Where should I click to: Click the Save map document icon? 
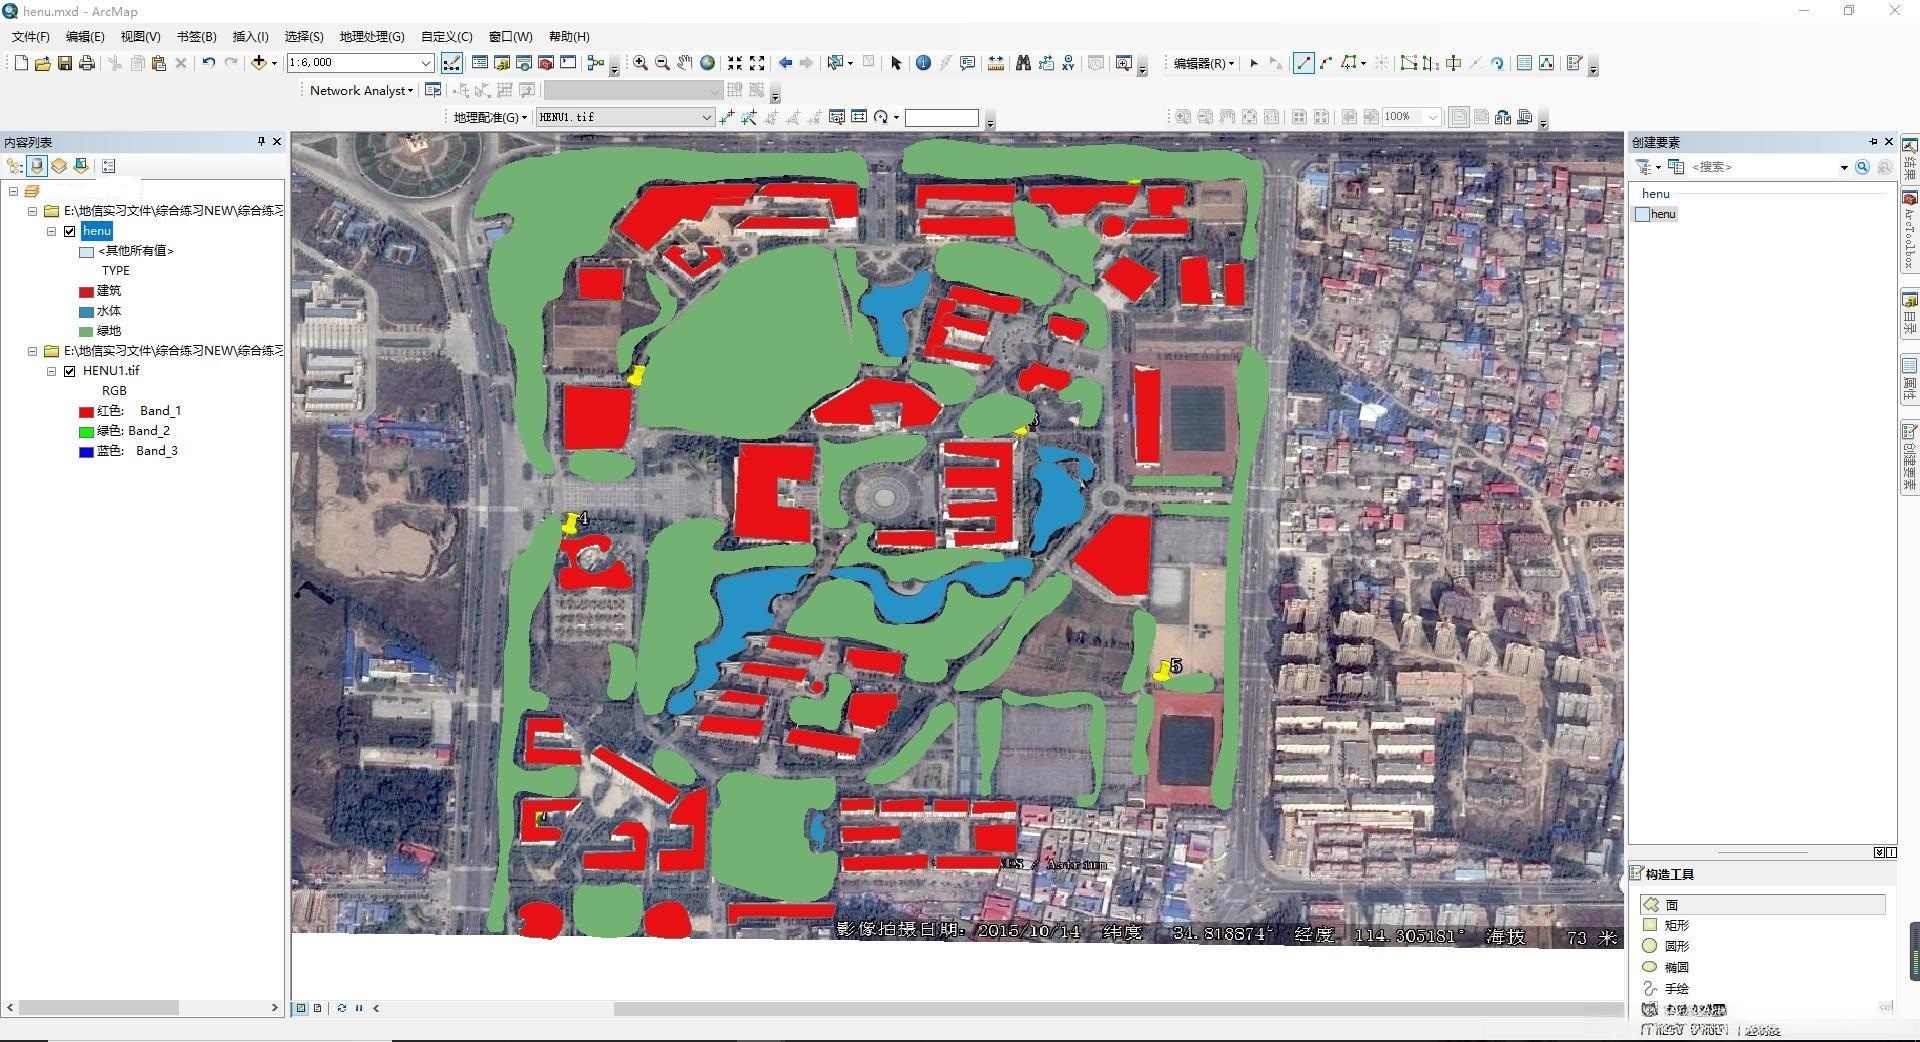point(65,63)
